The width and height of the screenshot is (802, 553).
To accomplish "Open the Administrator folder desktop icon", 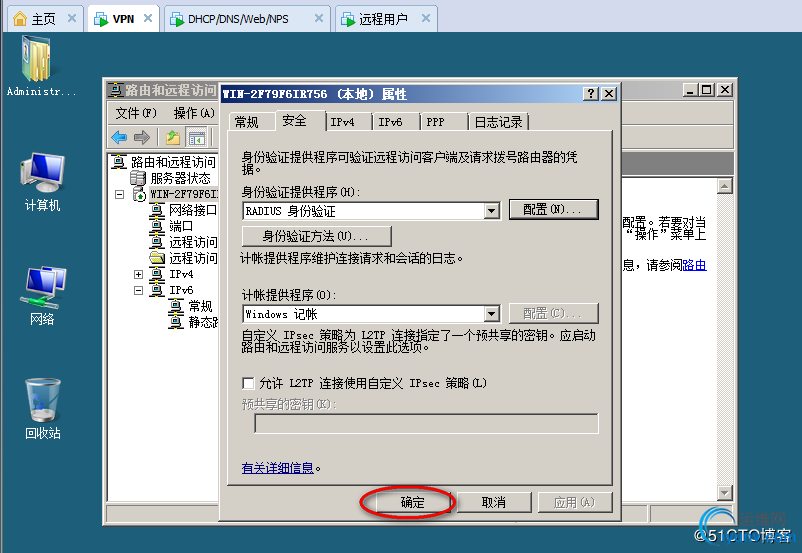I will coord(37,60).
